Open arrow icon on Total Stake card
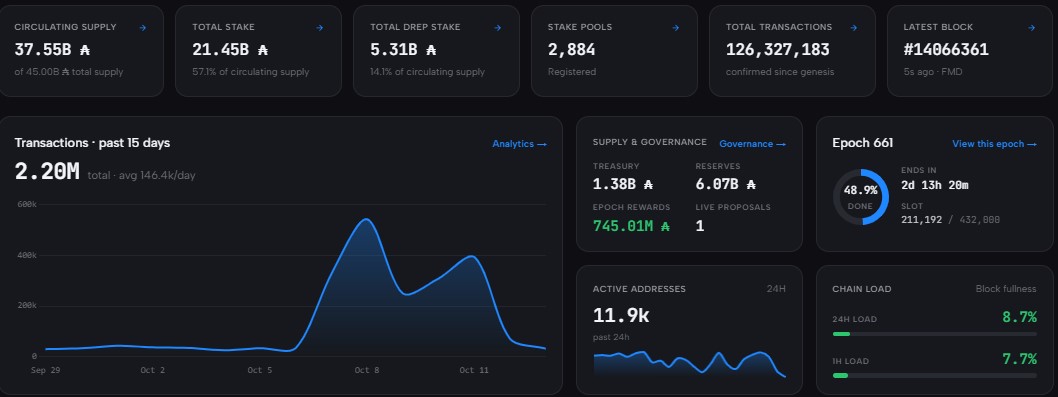Viewport: 1058px width, 397px height. (320, 28)
